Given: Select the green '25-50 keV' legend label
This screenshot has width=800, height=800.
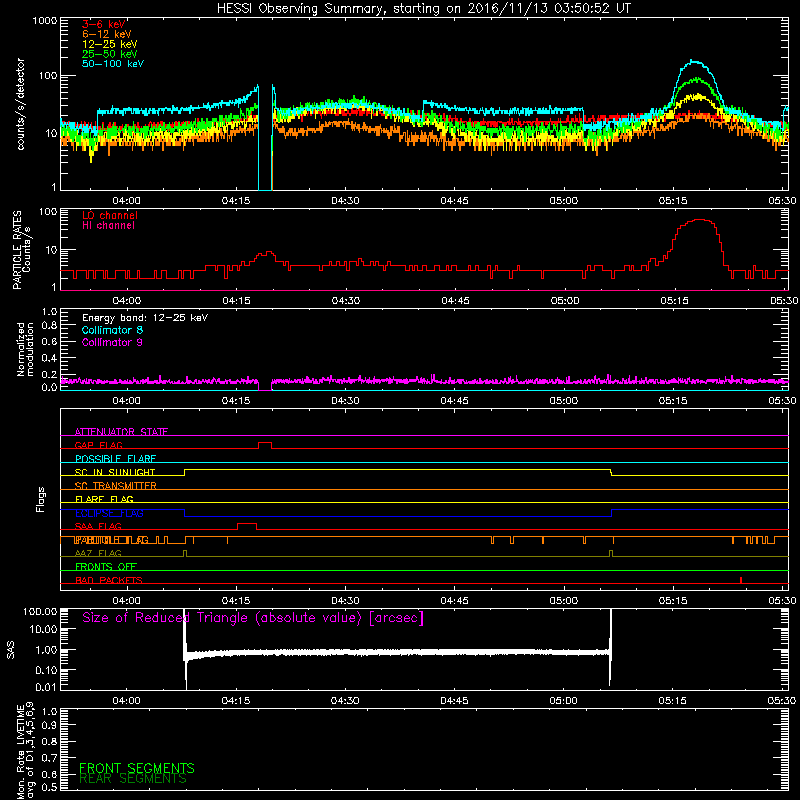Looking at the screenshot, I should pos(110,54).
